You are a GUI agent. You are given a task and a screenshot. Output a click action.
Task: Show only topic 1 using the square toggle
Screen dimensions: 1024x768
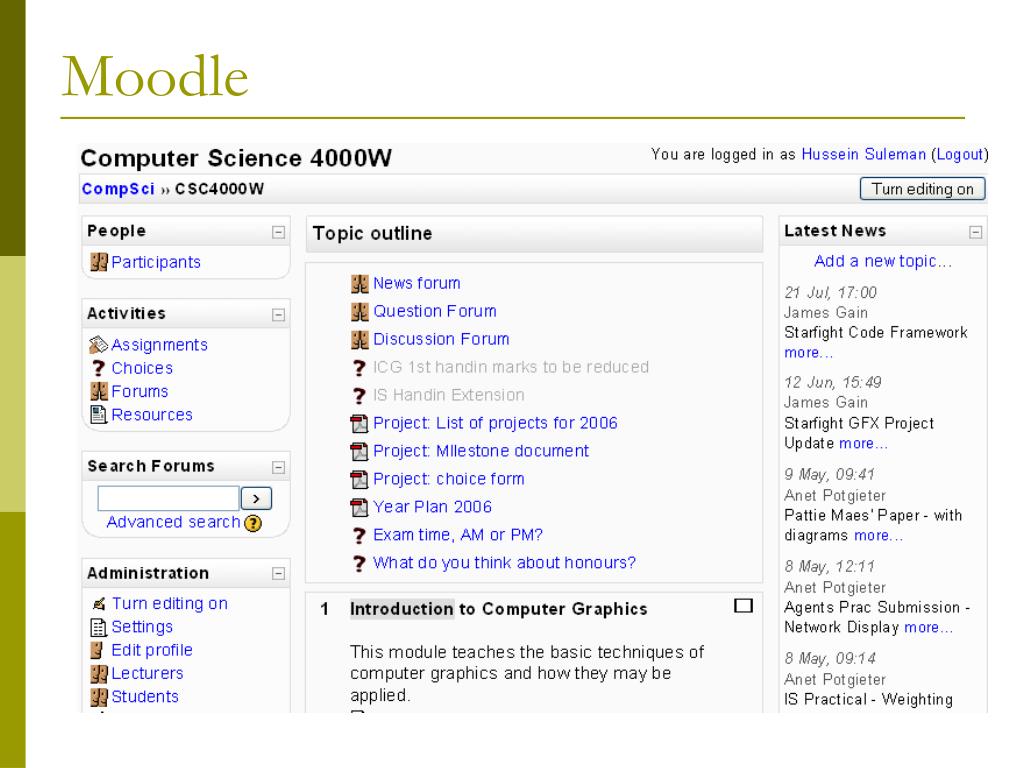click(743, 606)
